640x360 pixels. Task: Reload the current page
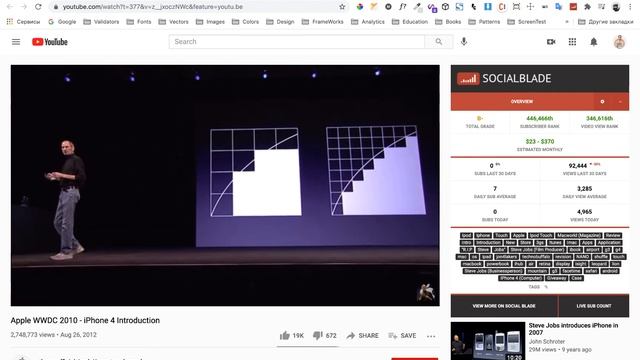pos(38,7)
